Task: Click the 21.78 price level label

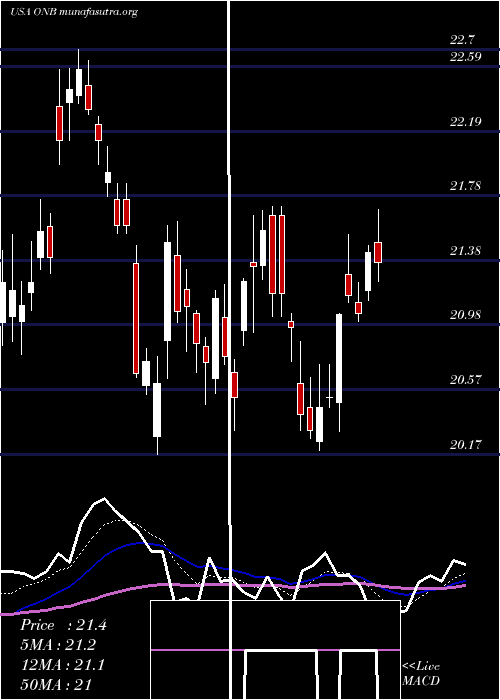Action: 466,186
